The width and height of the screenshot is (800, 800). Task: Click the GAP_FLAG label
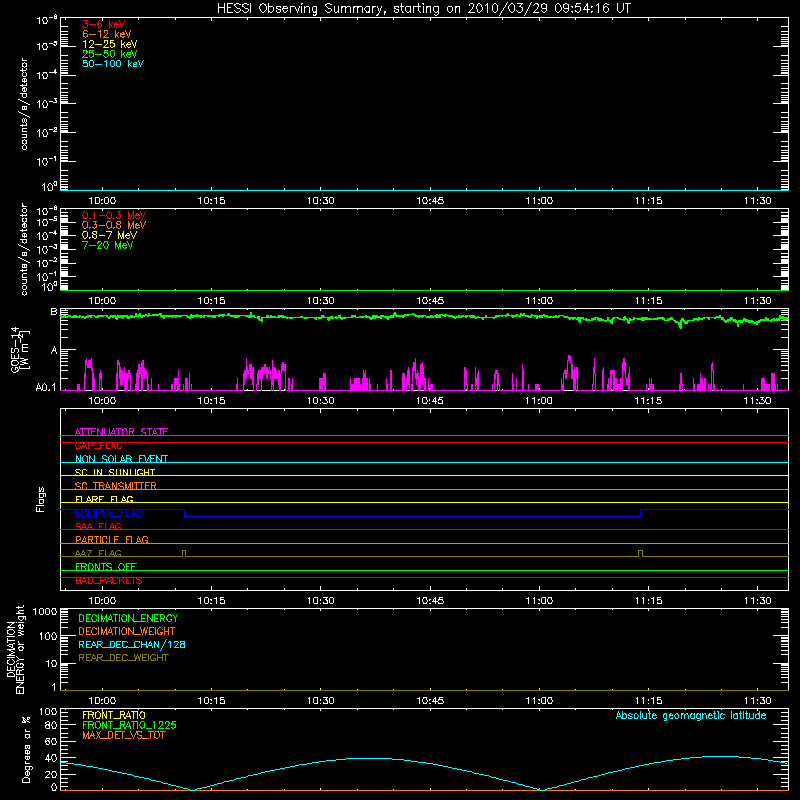point(98,445)
